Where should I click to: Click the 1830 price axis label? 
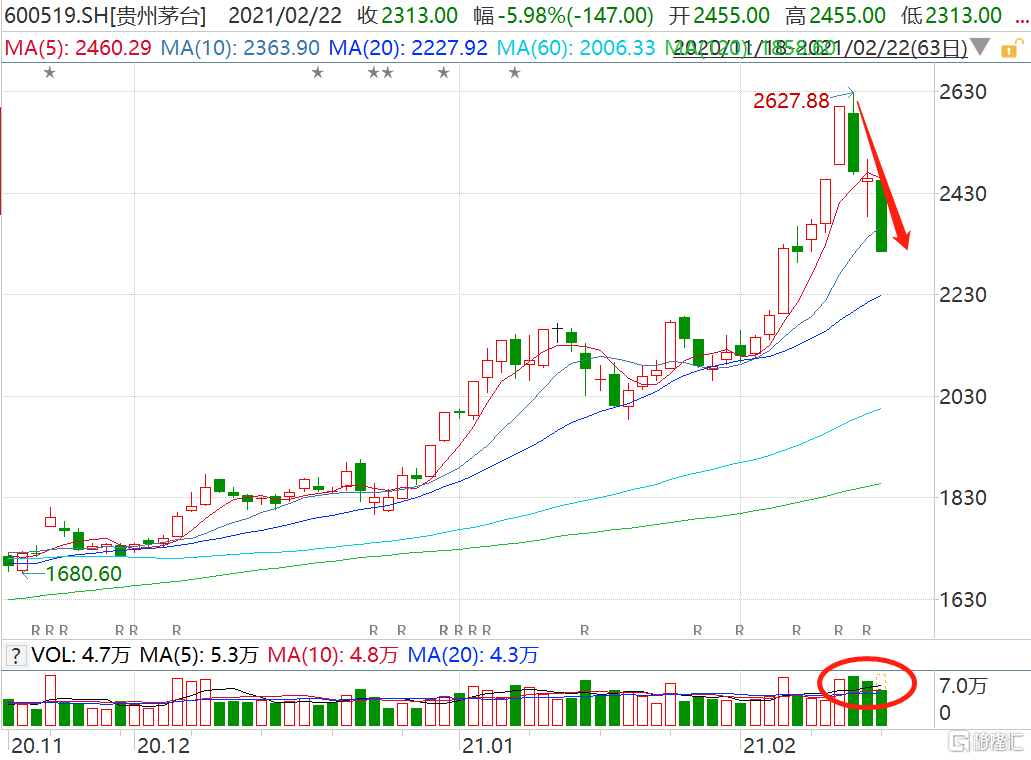click(x=963, y=498)
